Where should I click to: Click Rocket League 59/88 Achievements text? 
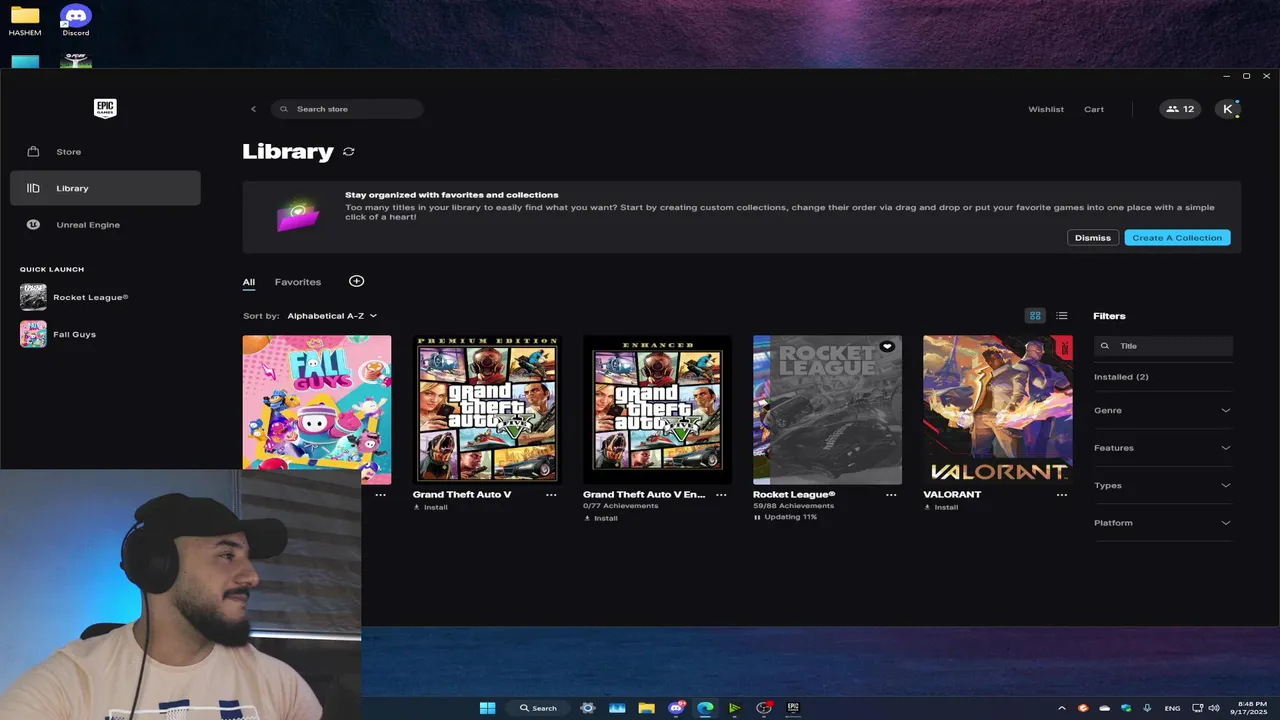pos(793,506)
